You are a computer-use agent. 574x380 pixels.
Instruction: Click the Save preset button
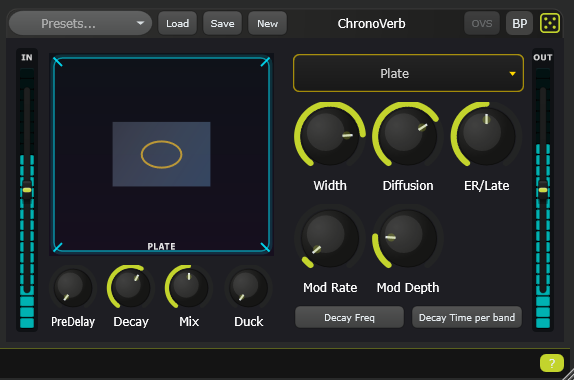(222, 23)
